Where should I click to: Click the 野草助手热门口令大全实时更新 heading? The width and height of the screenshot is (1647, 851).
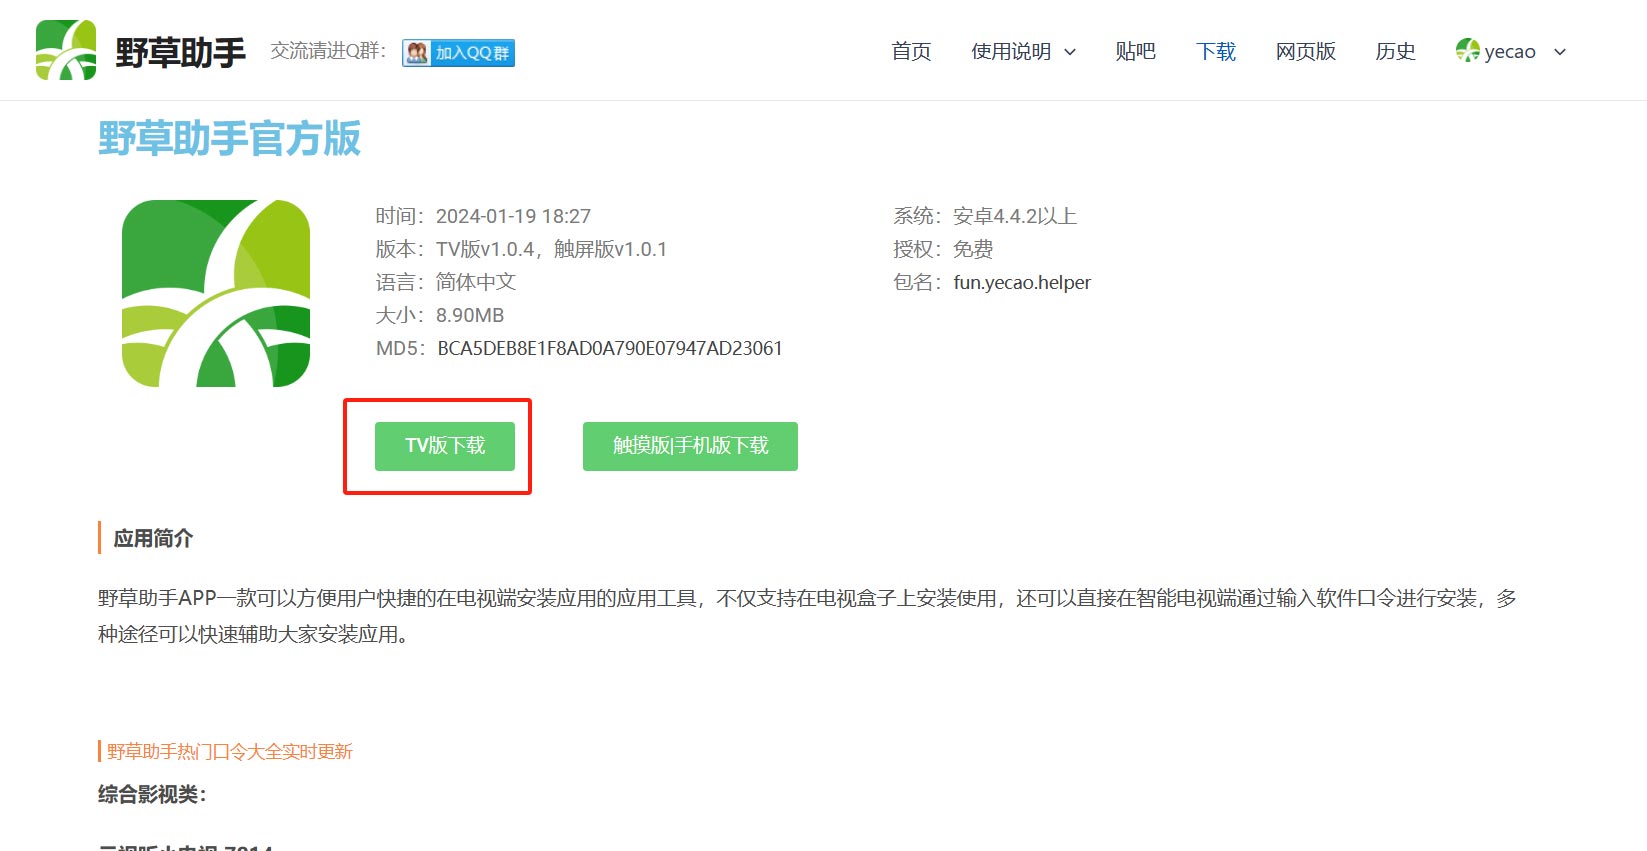(230, 752)
